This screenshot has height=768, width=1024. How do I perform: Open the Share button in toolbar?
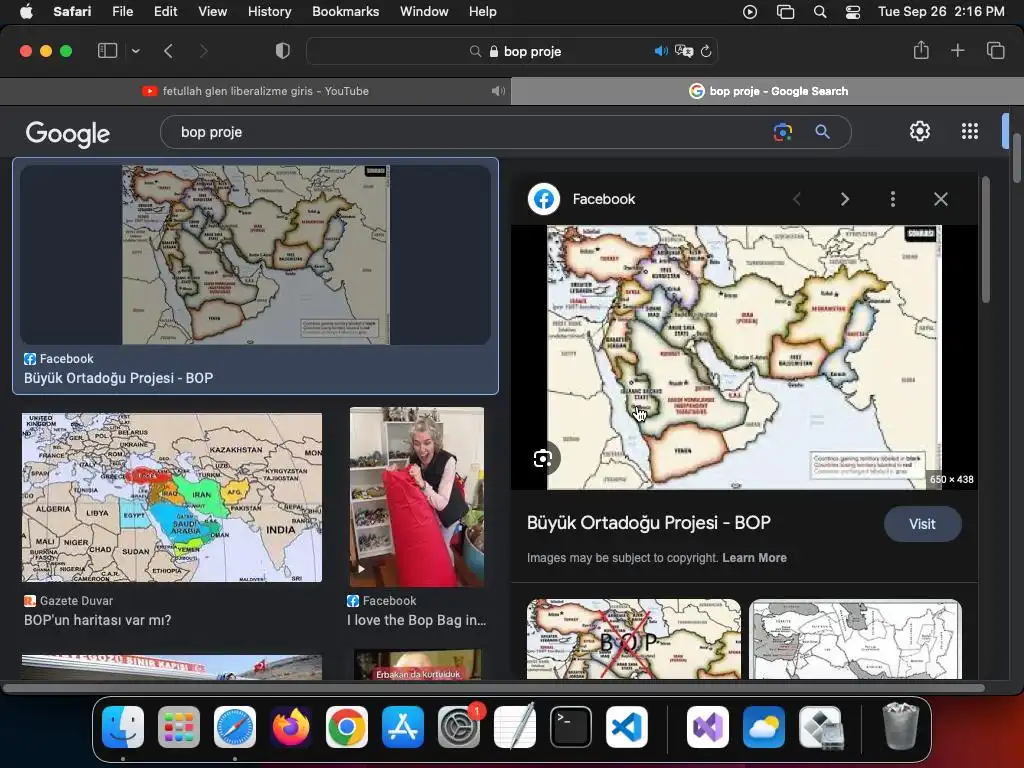(x=921, y=50)
